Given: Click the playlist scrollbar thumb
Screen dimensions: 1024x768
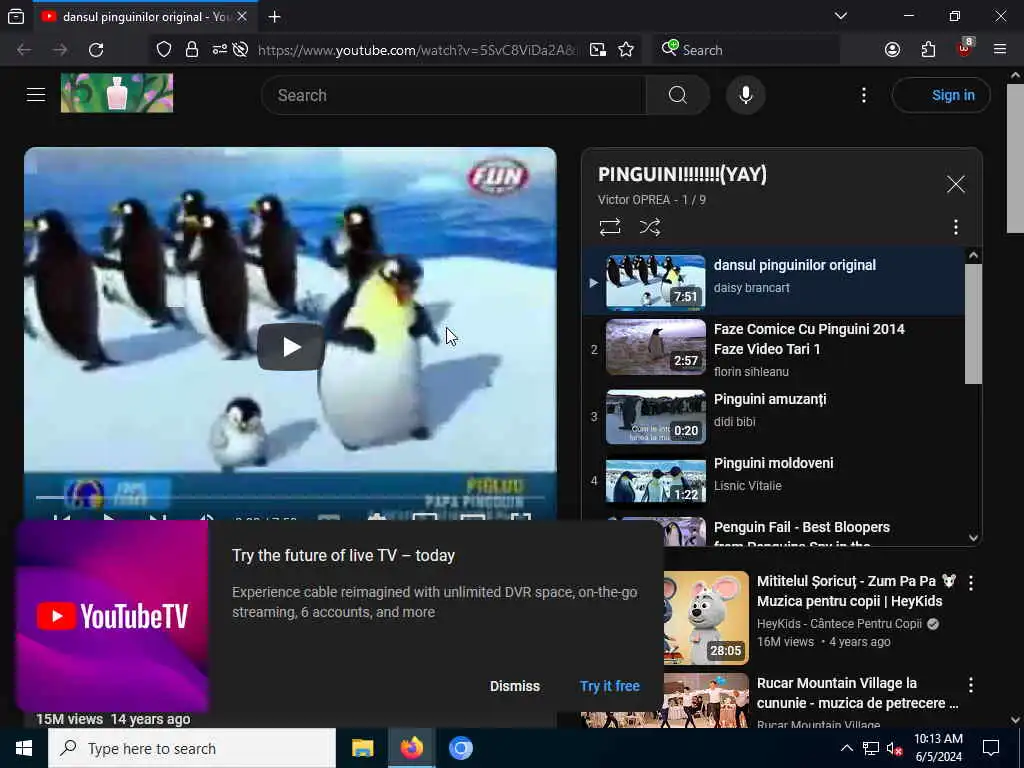Looking at the screenshot, I should point(973,324).
